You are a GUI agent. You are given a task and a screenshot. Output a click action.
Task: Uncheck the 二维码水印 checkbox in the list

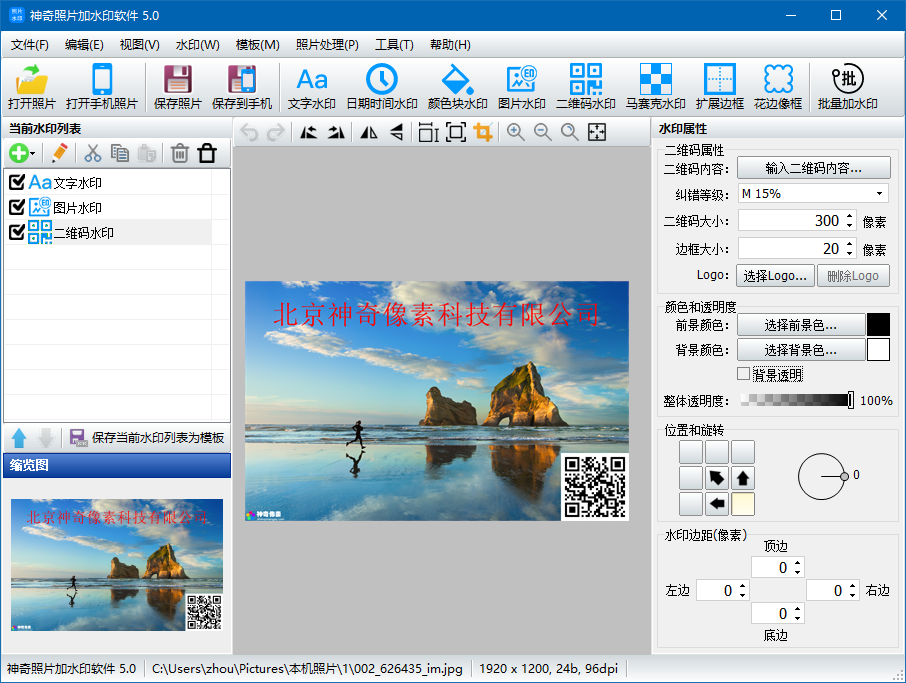point(17,232)
